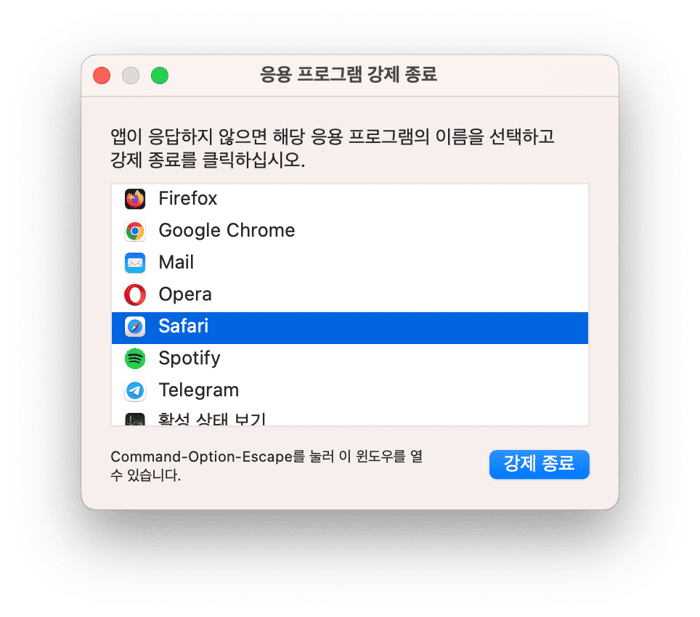Close the force quit window
700x617 pixels.
(x=102, y=75)
